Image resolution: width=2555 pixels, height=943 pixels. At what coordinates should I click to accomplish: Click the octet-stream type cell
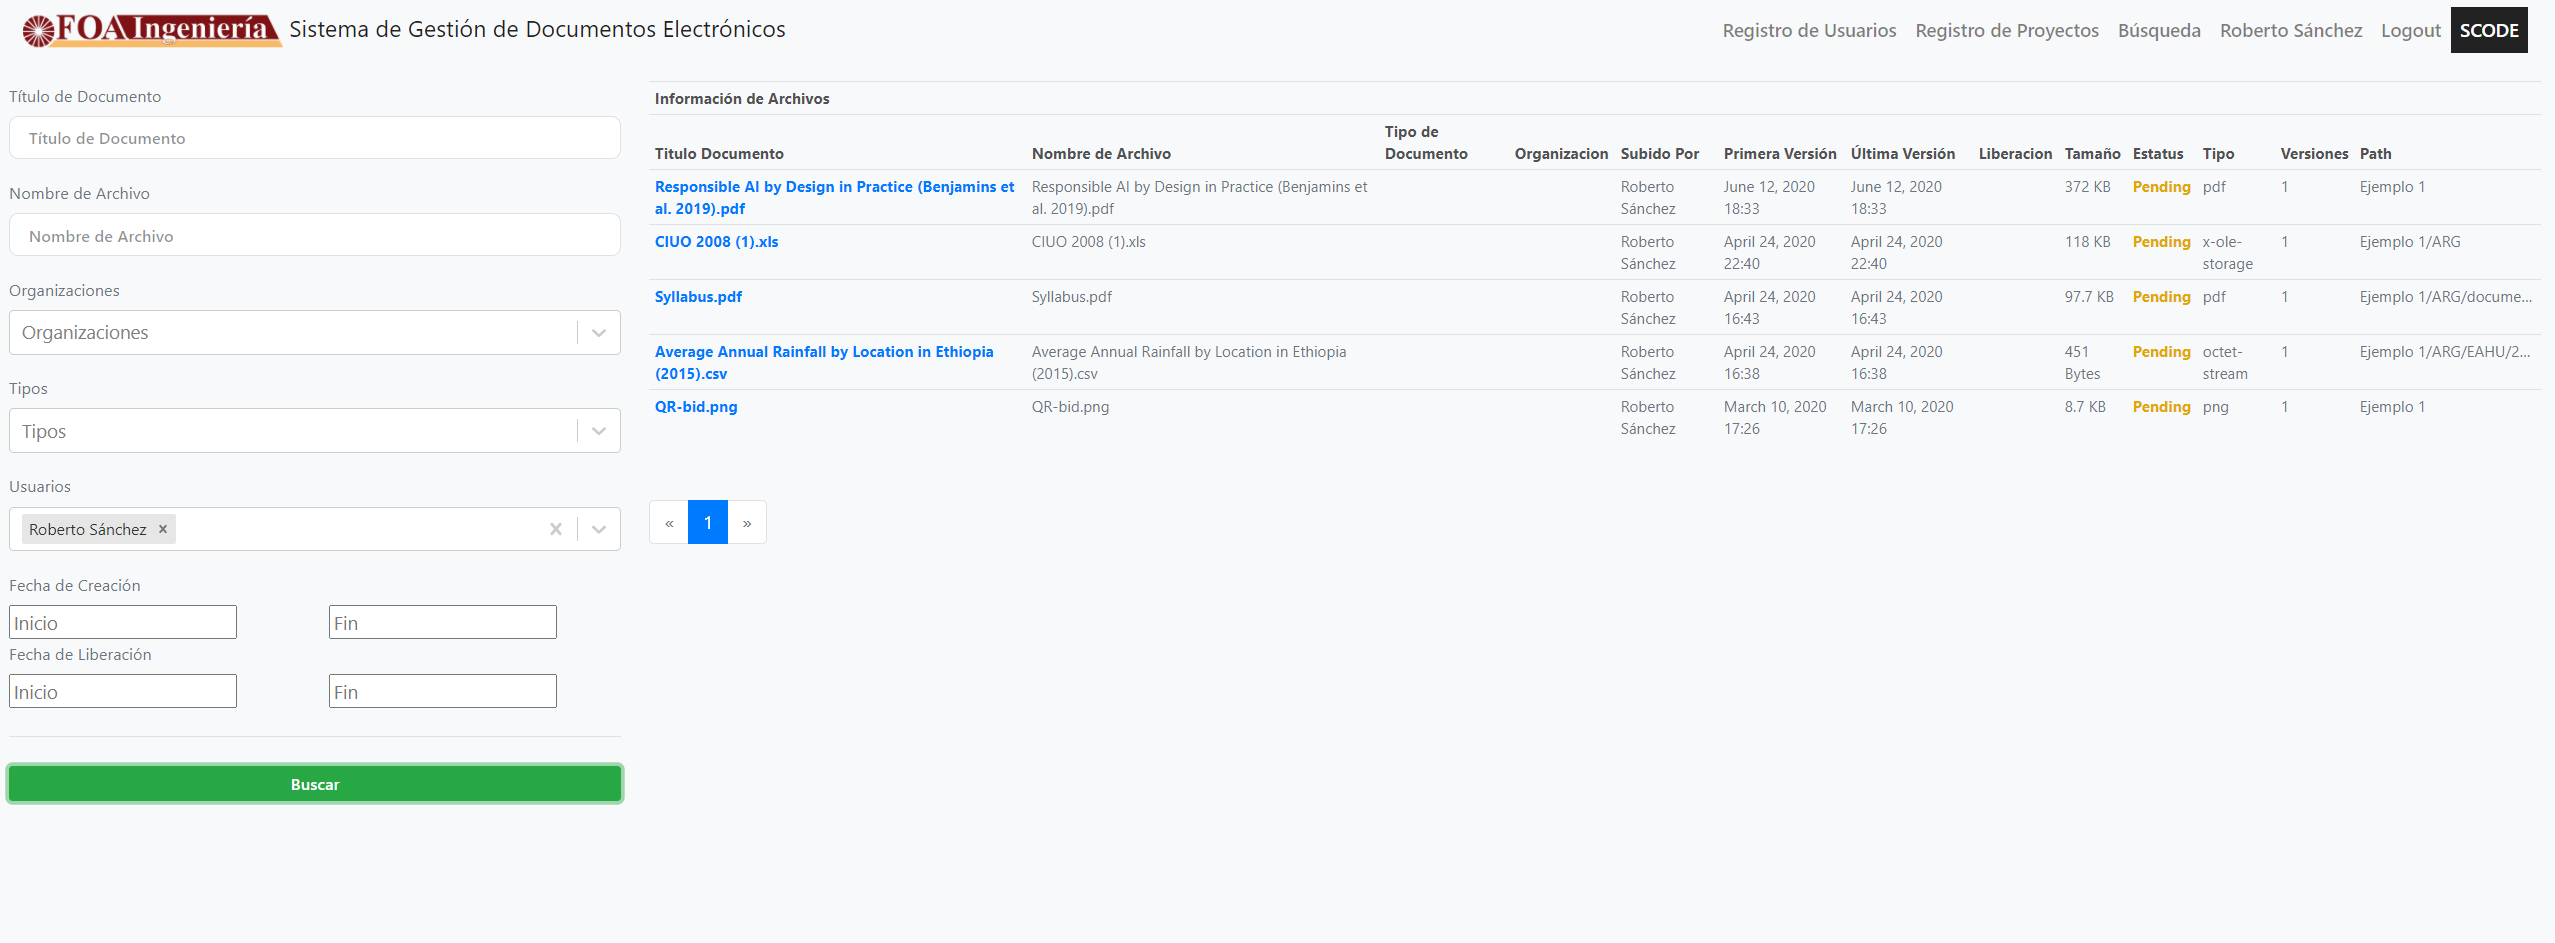[x=2225, y=363]
